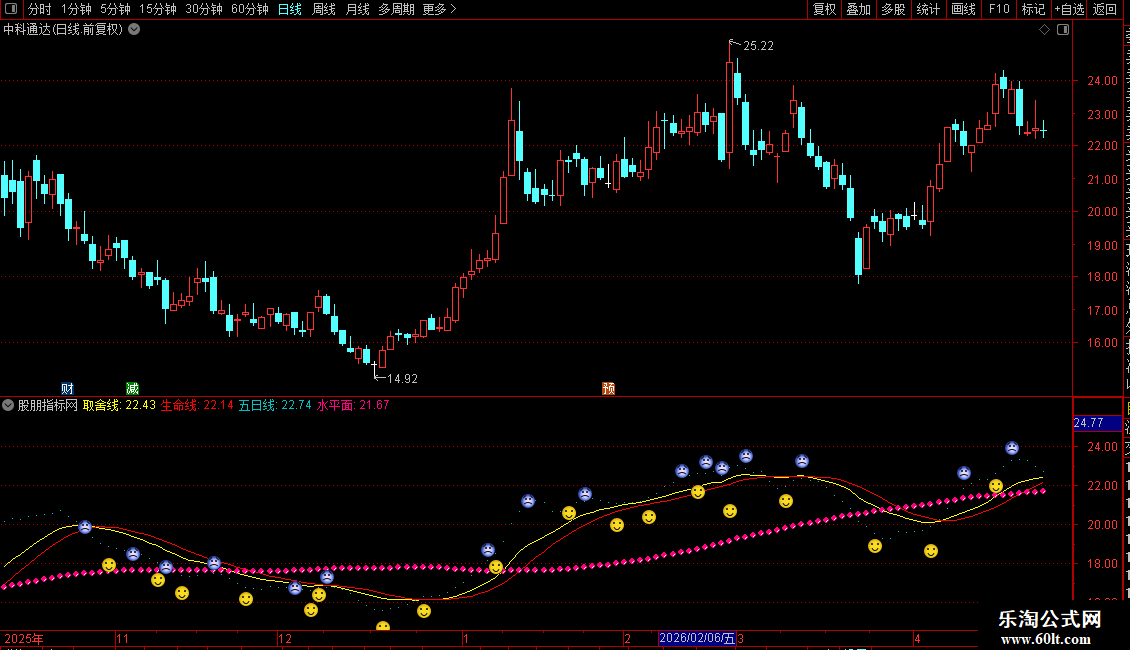Click the panel layout icon at top-left
This screenshot has width=1130, height=650.
(x=11, y=9)
